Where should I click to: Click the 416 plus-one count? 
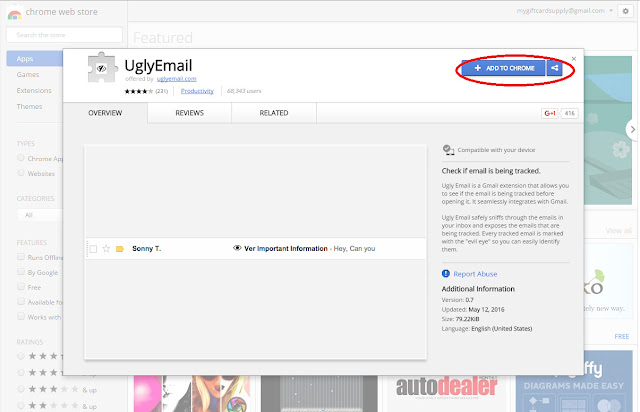click(x=570, y=113)
